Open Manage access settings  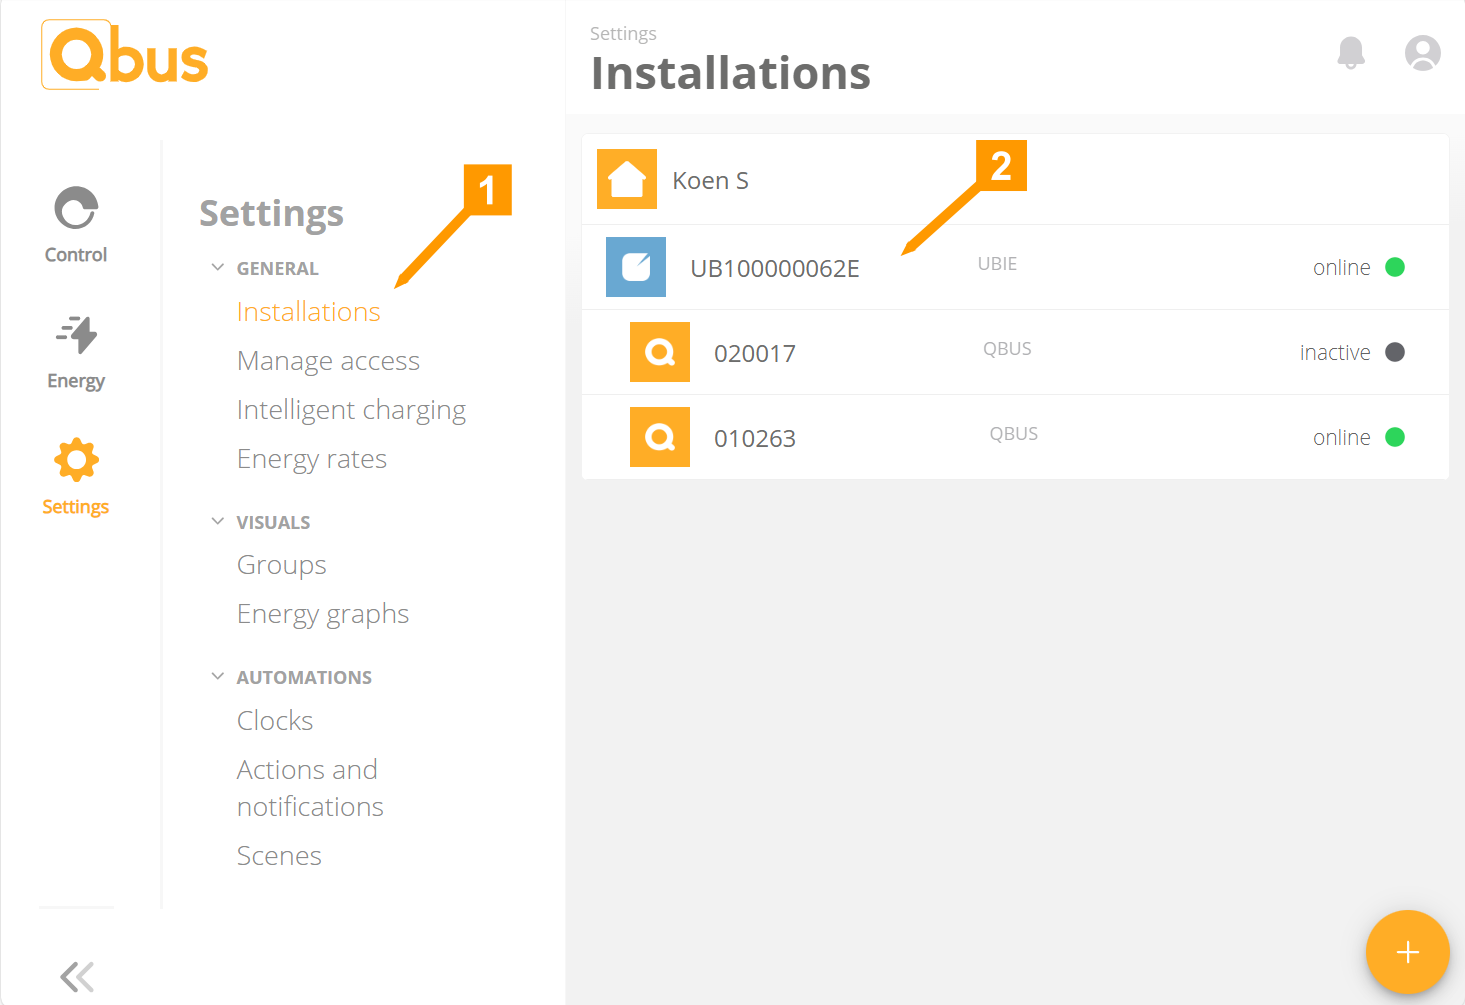pos(328,361)
